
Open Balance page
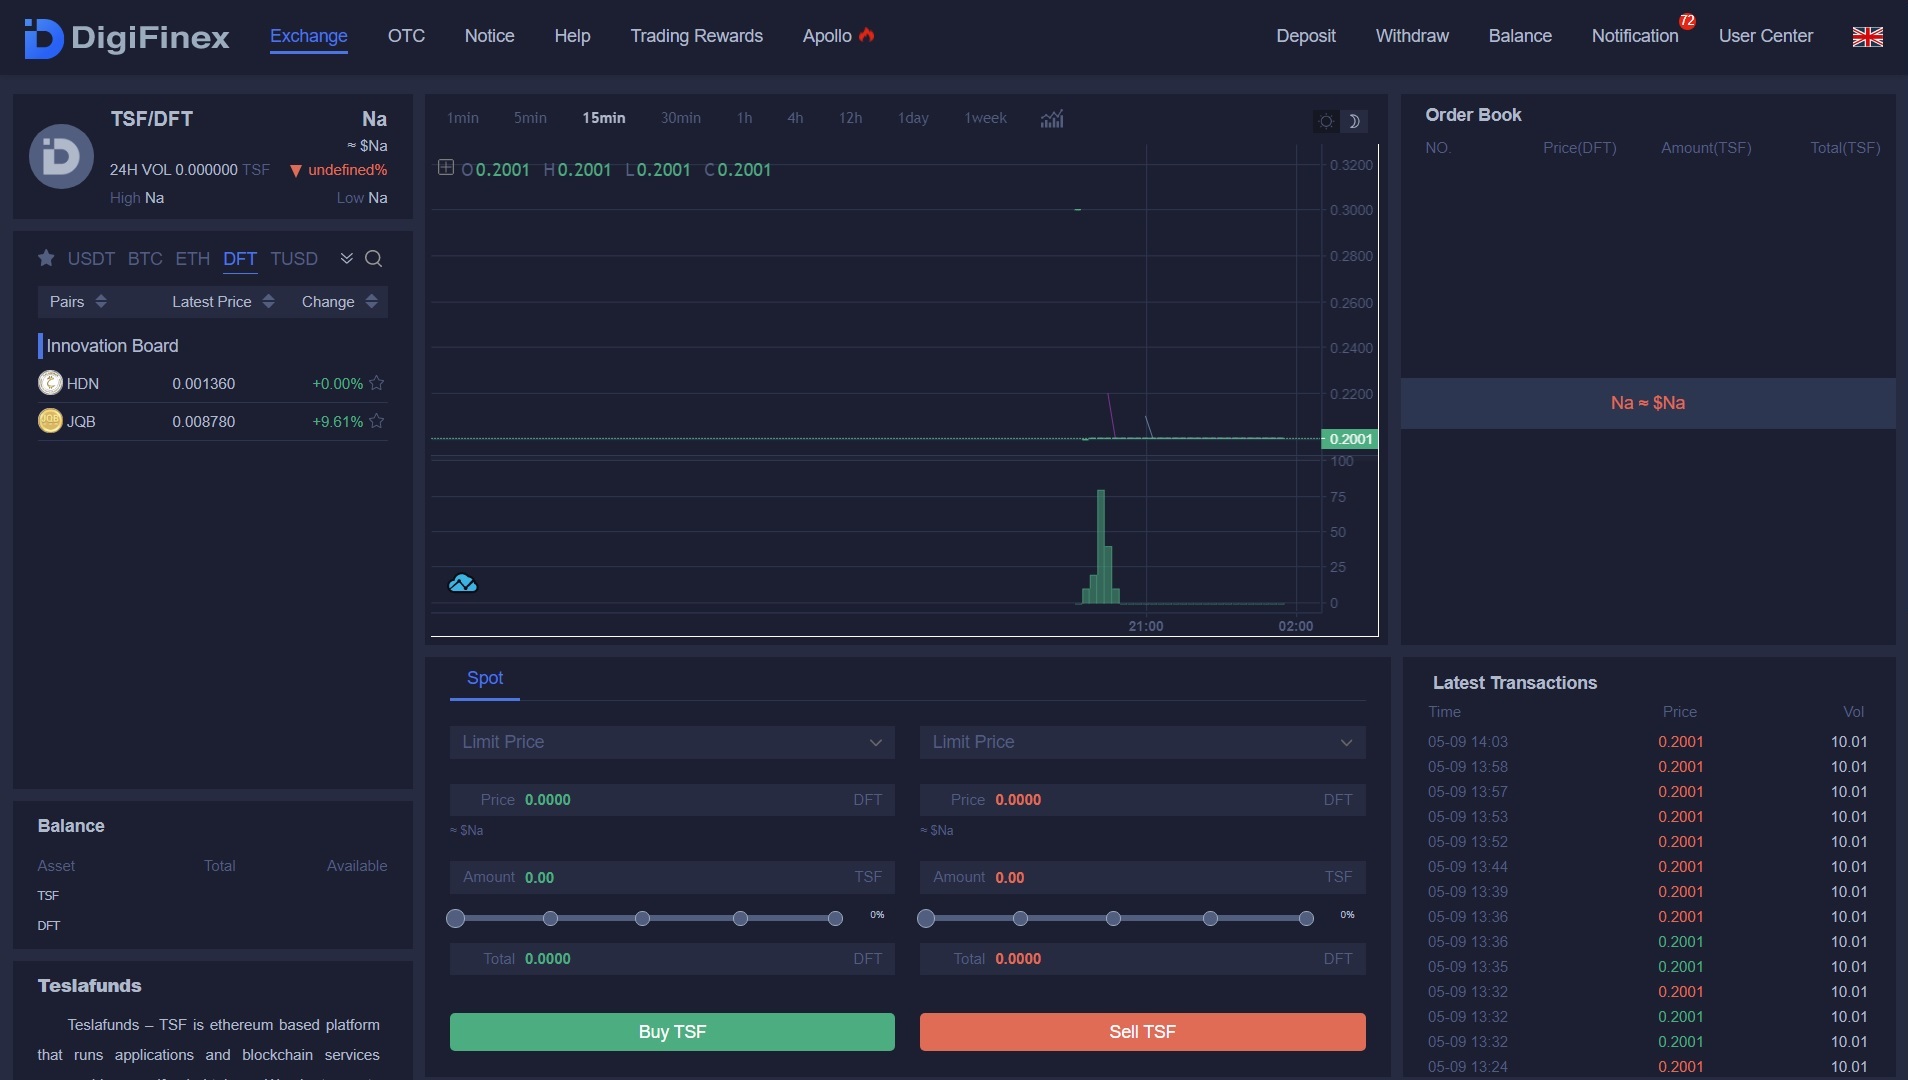point(1520,36)
